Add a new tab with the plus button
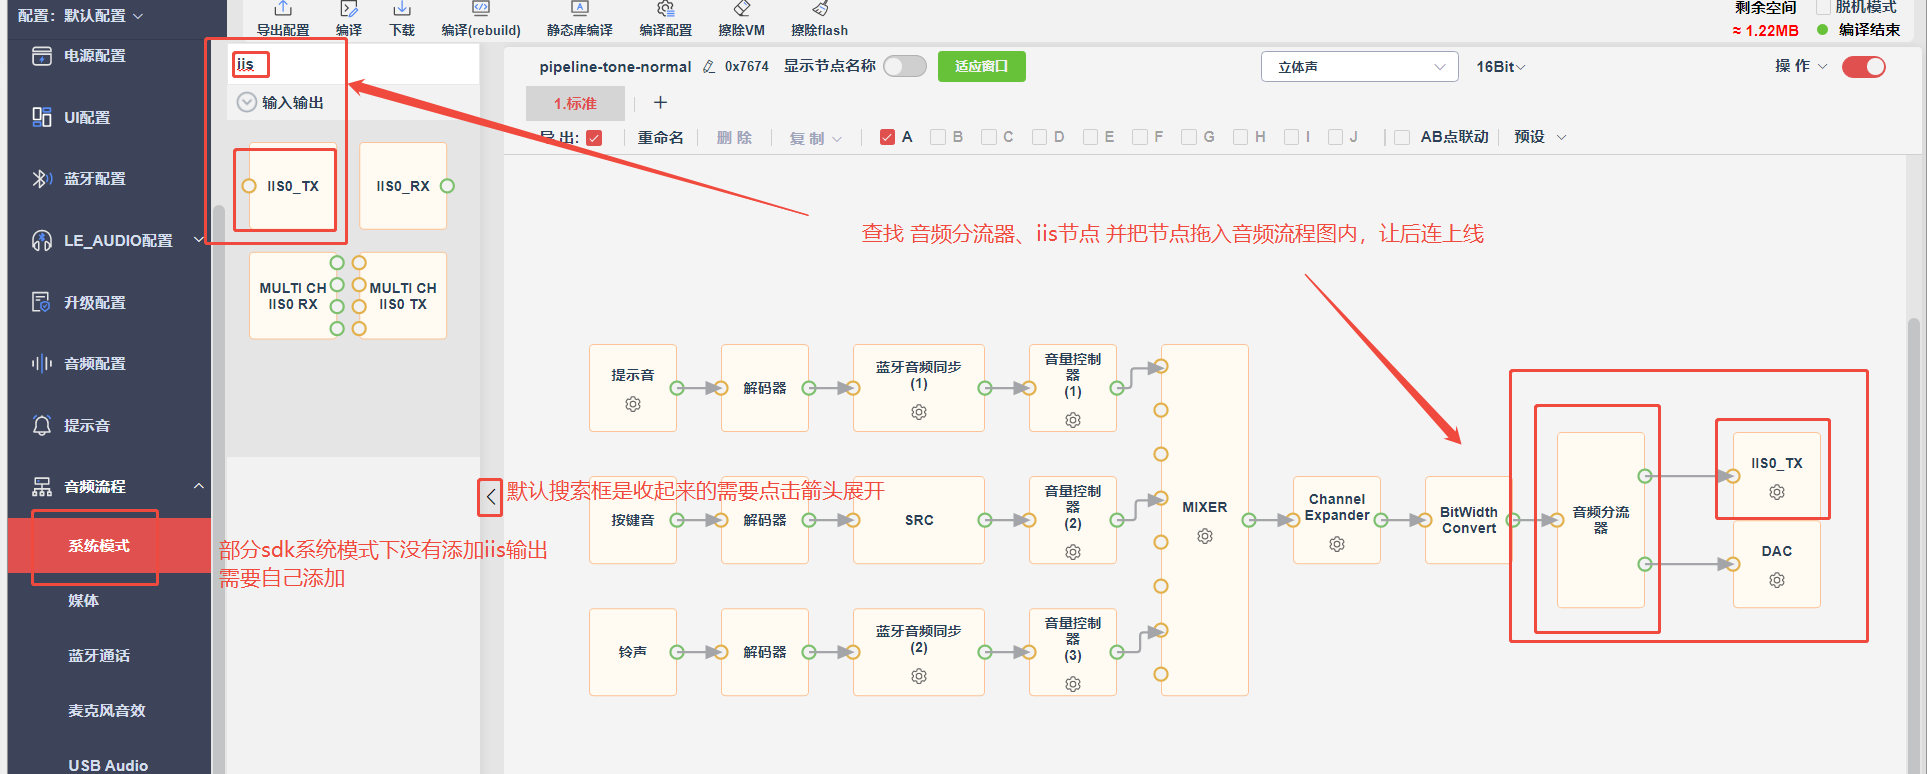The height and width of the screenshot is (774, 1927). click(660, 102)
